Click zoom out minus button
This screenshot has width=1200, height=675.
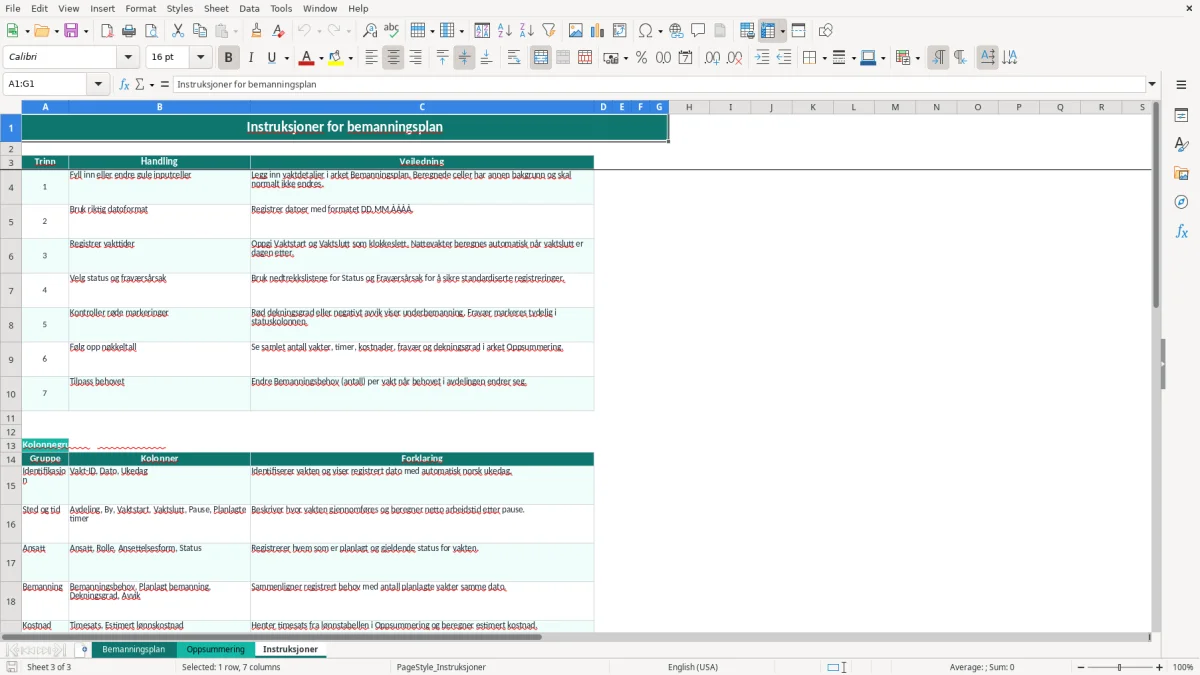coord(1081,667)
